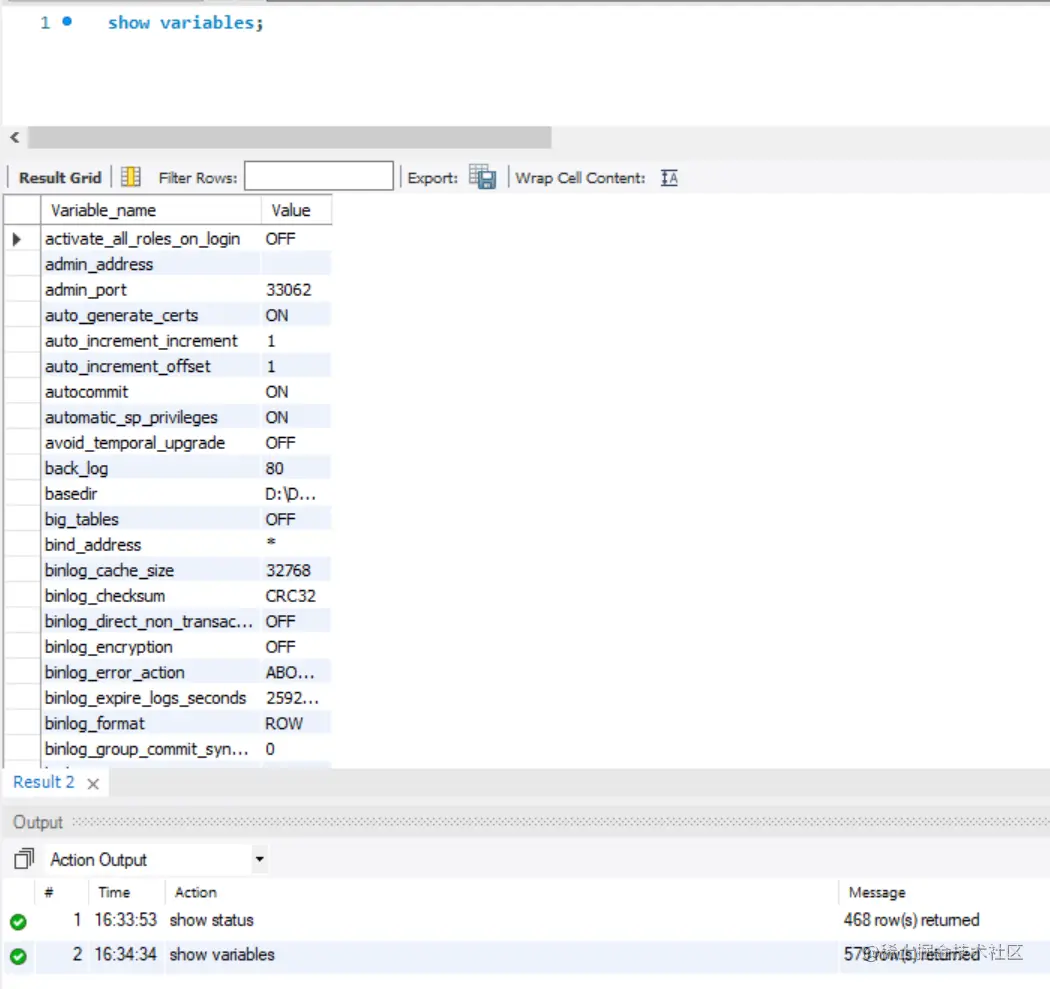Select the admin_port cell
Viewport: 1050px width, 989px height.
151,290
